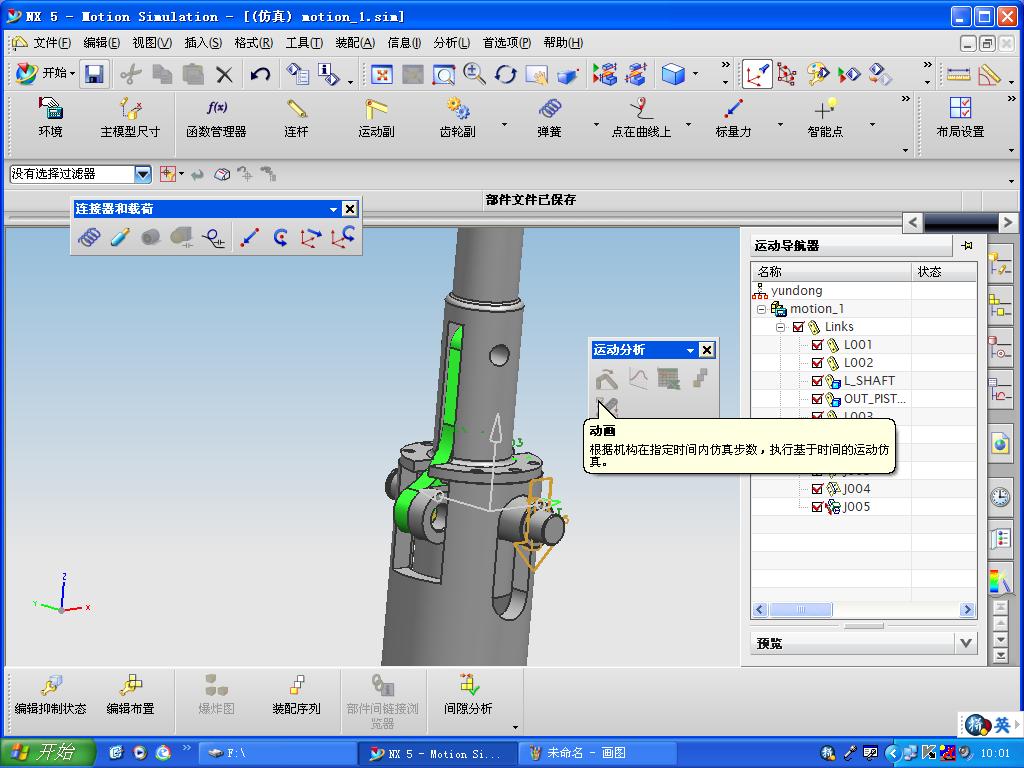Switch to 未命名 - 画图 taskbar window
Screen dimensions: 1024x768
point(596,753)
